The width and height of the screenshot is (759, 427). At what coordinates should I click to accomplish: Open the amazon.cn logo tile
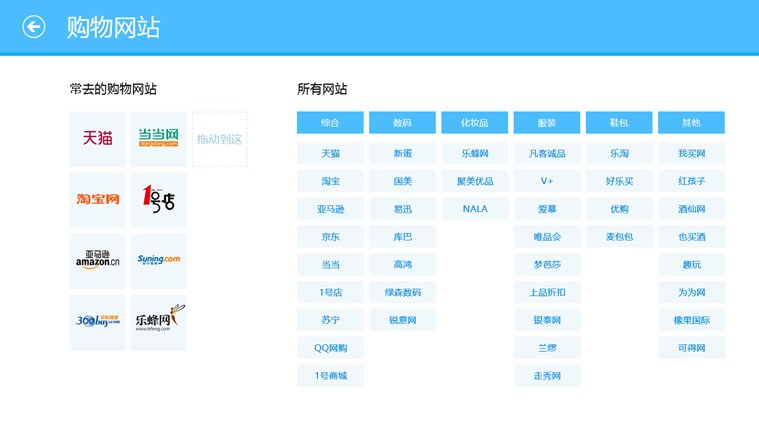[x=97, y=261]
